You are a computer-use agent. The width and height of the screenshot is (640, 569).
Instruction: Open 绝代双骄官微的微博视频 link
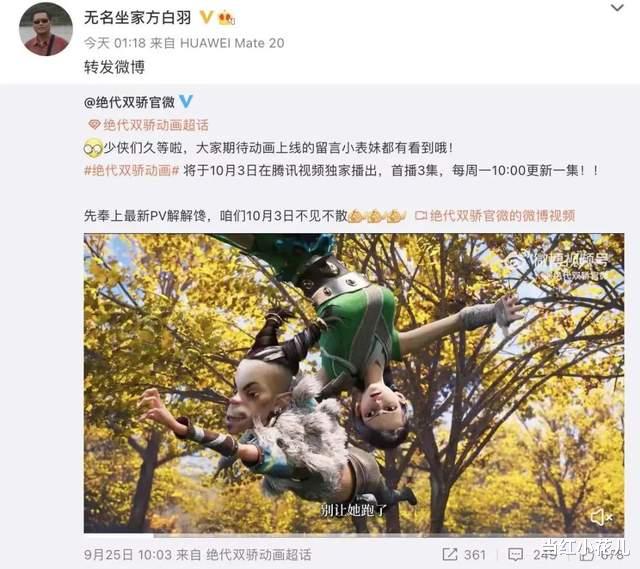(x=502, y=216)
